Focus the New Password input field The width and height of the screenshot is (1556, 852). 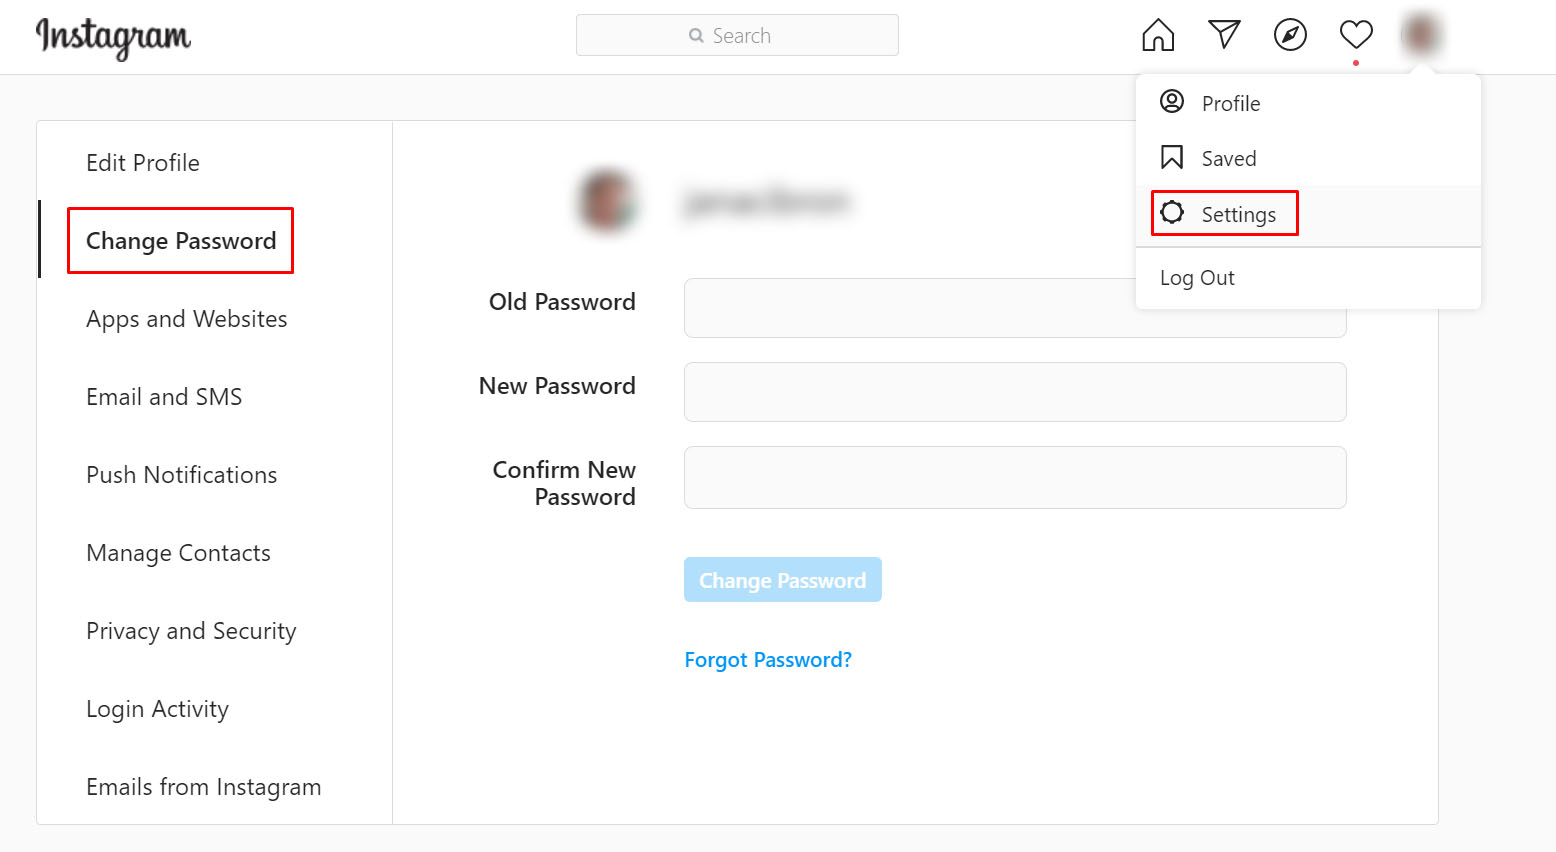[1014, 392]
